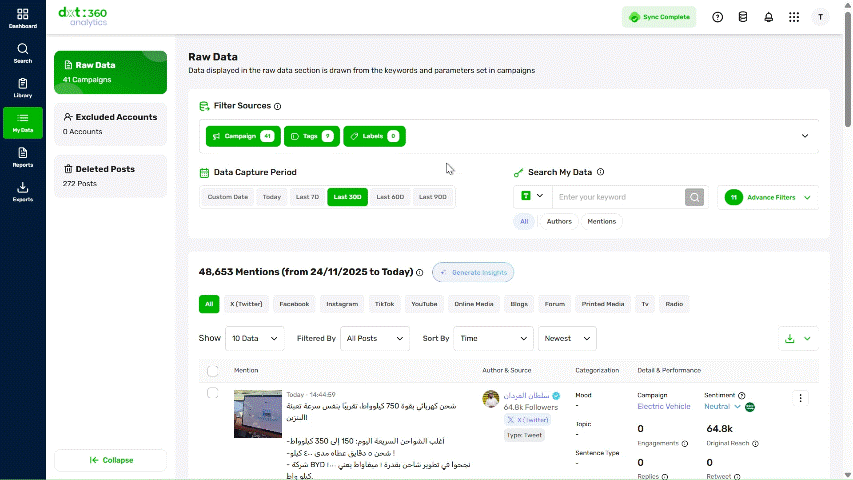Viewport: 853px width, 480px height.
Task: Open the Library sidebar icon
Action: 22,88
